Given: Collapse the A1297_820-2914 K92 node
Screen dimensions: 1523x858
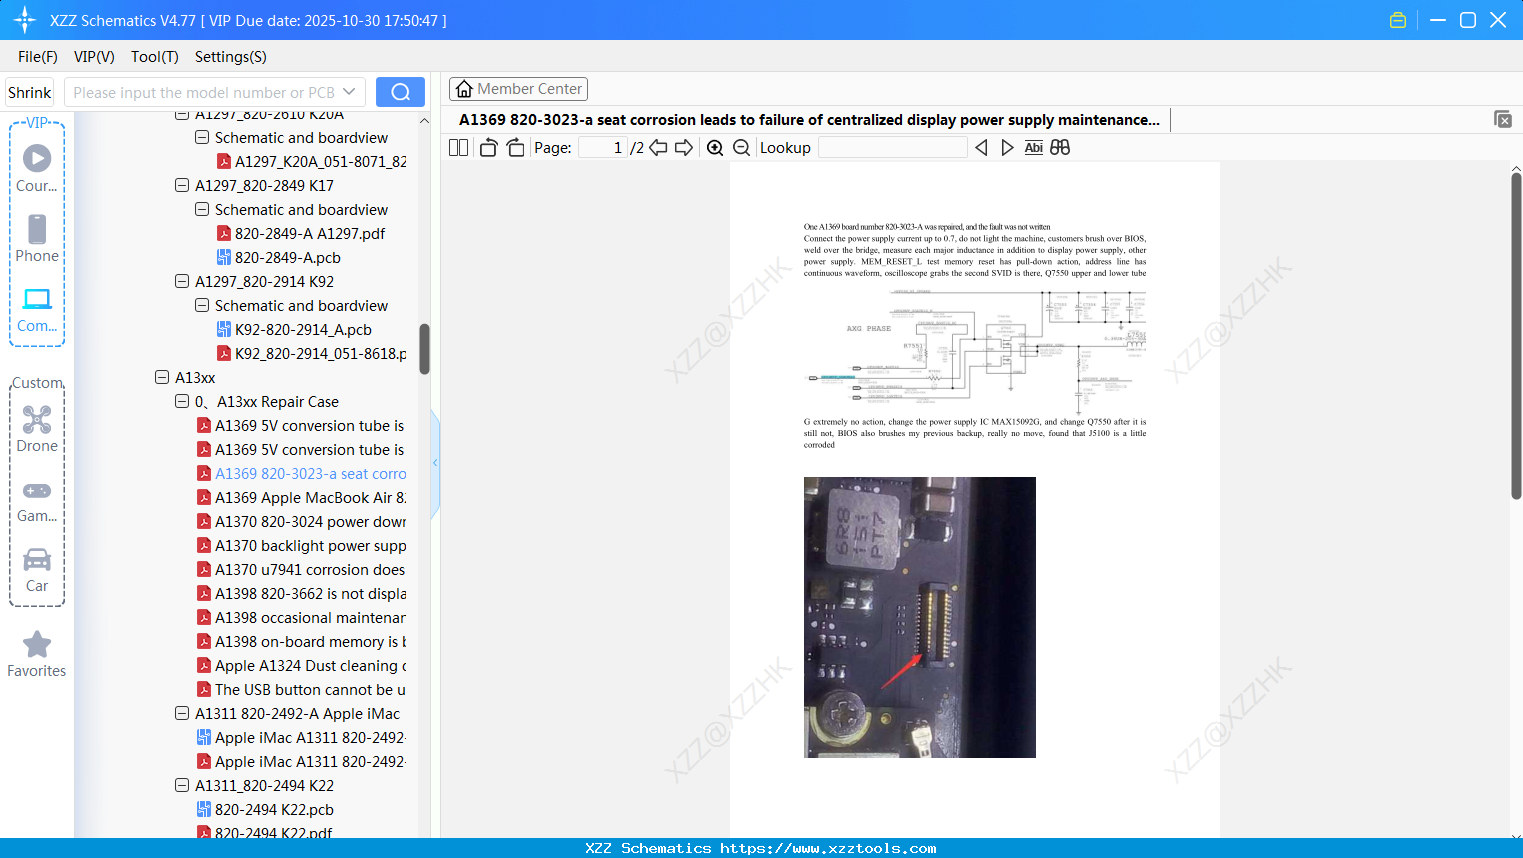Looking at the screenshot, I should [182, 281].
